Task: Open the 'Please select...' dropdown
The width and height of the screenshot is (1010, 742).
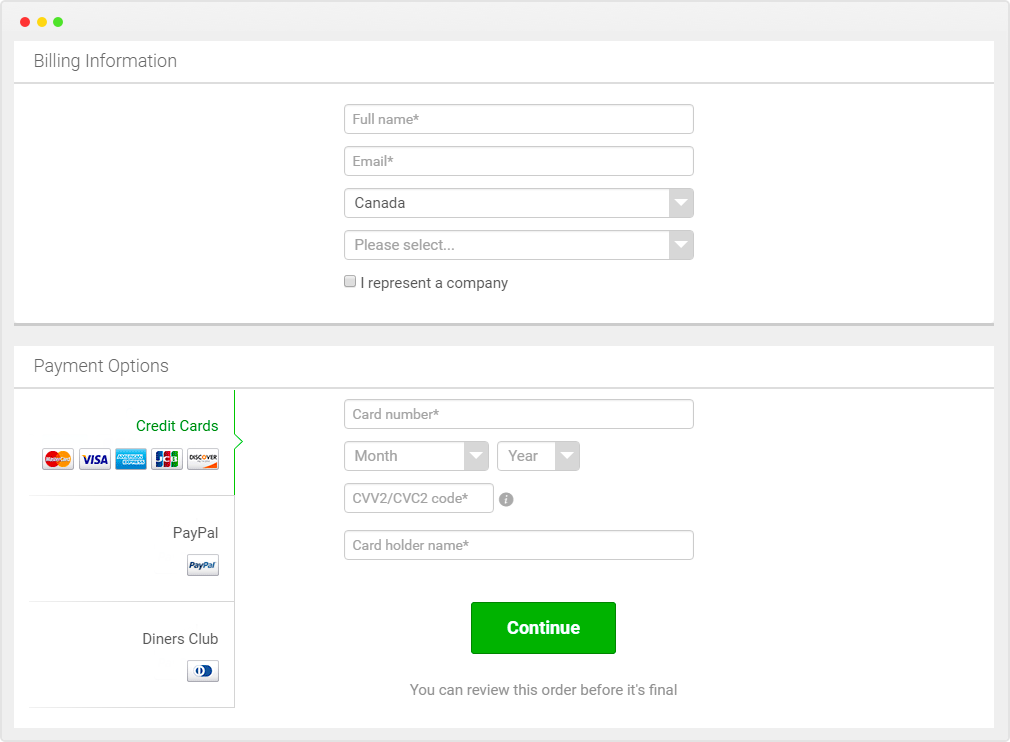Action: point(519,245)
